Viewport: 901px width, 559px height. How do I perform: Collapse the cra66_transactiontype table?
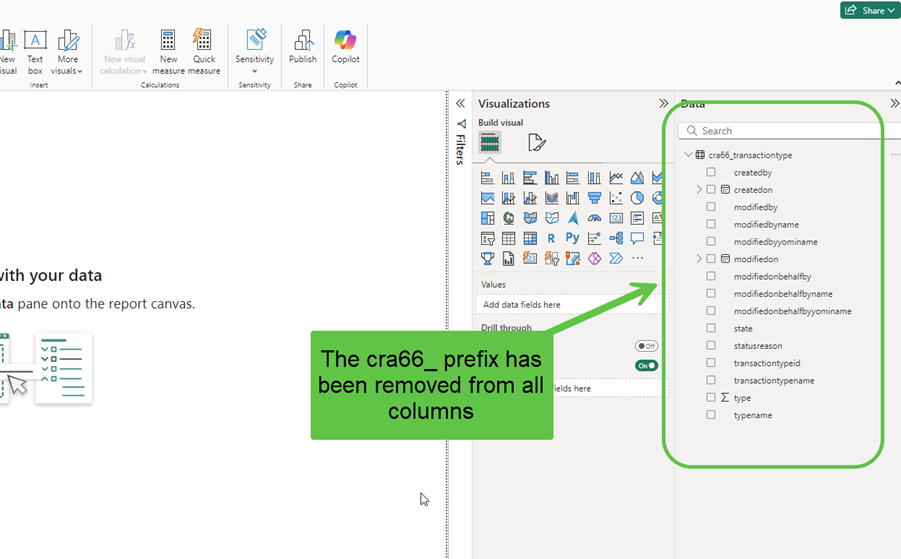688,155
